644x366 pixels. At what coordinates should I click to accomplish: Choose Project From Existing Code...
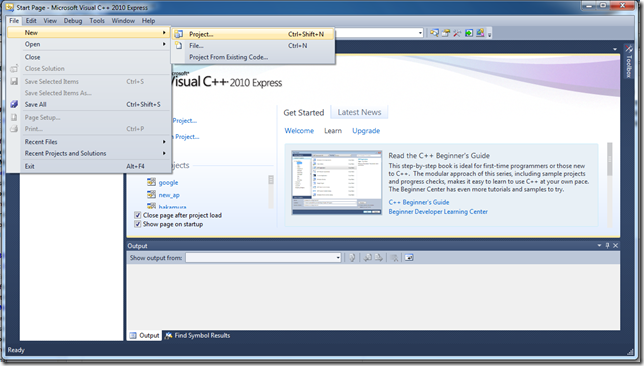click(x=252, y=57)
